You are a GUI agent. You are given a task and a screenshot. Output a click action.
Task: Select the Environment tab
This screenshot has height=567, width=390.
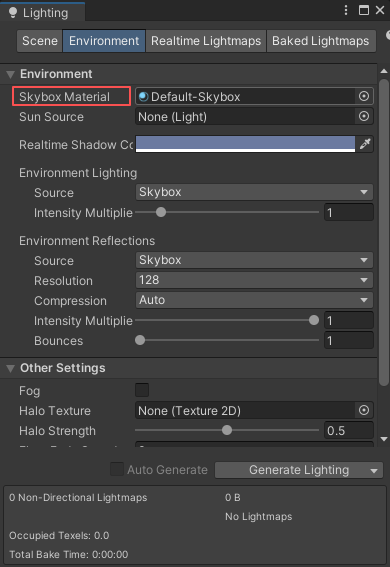pyautogui.click(x=104, y=41)
